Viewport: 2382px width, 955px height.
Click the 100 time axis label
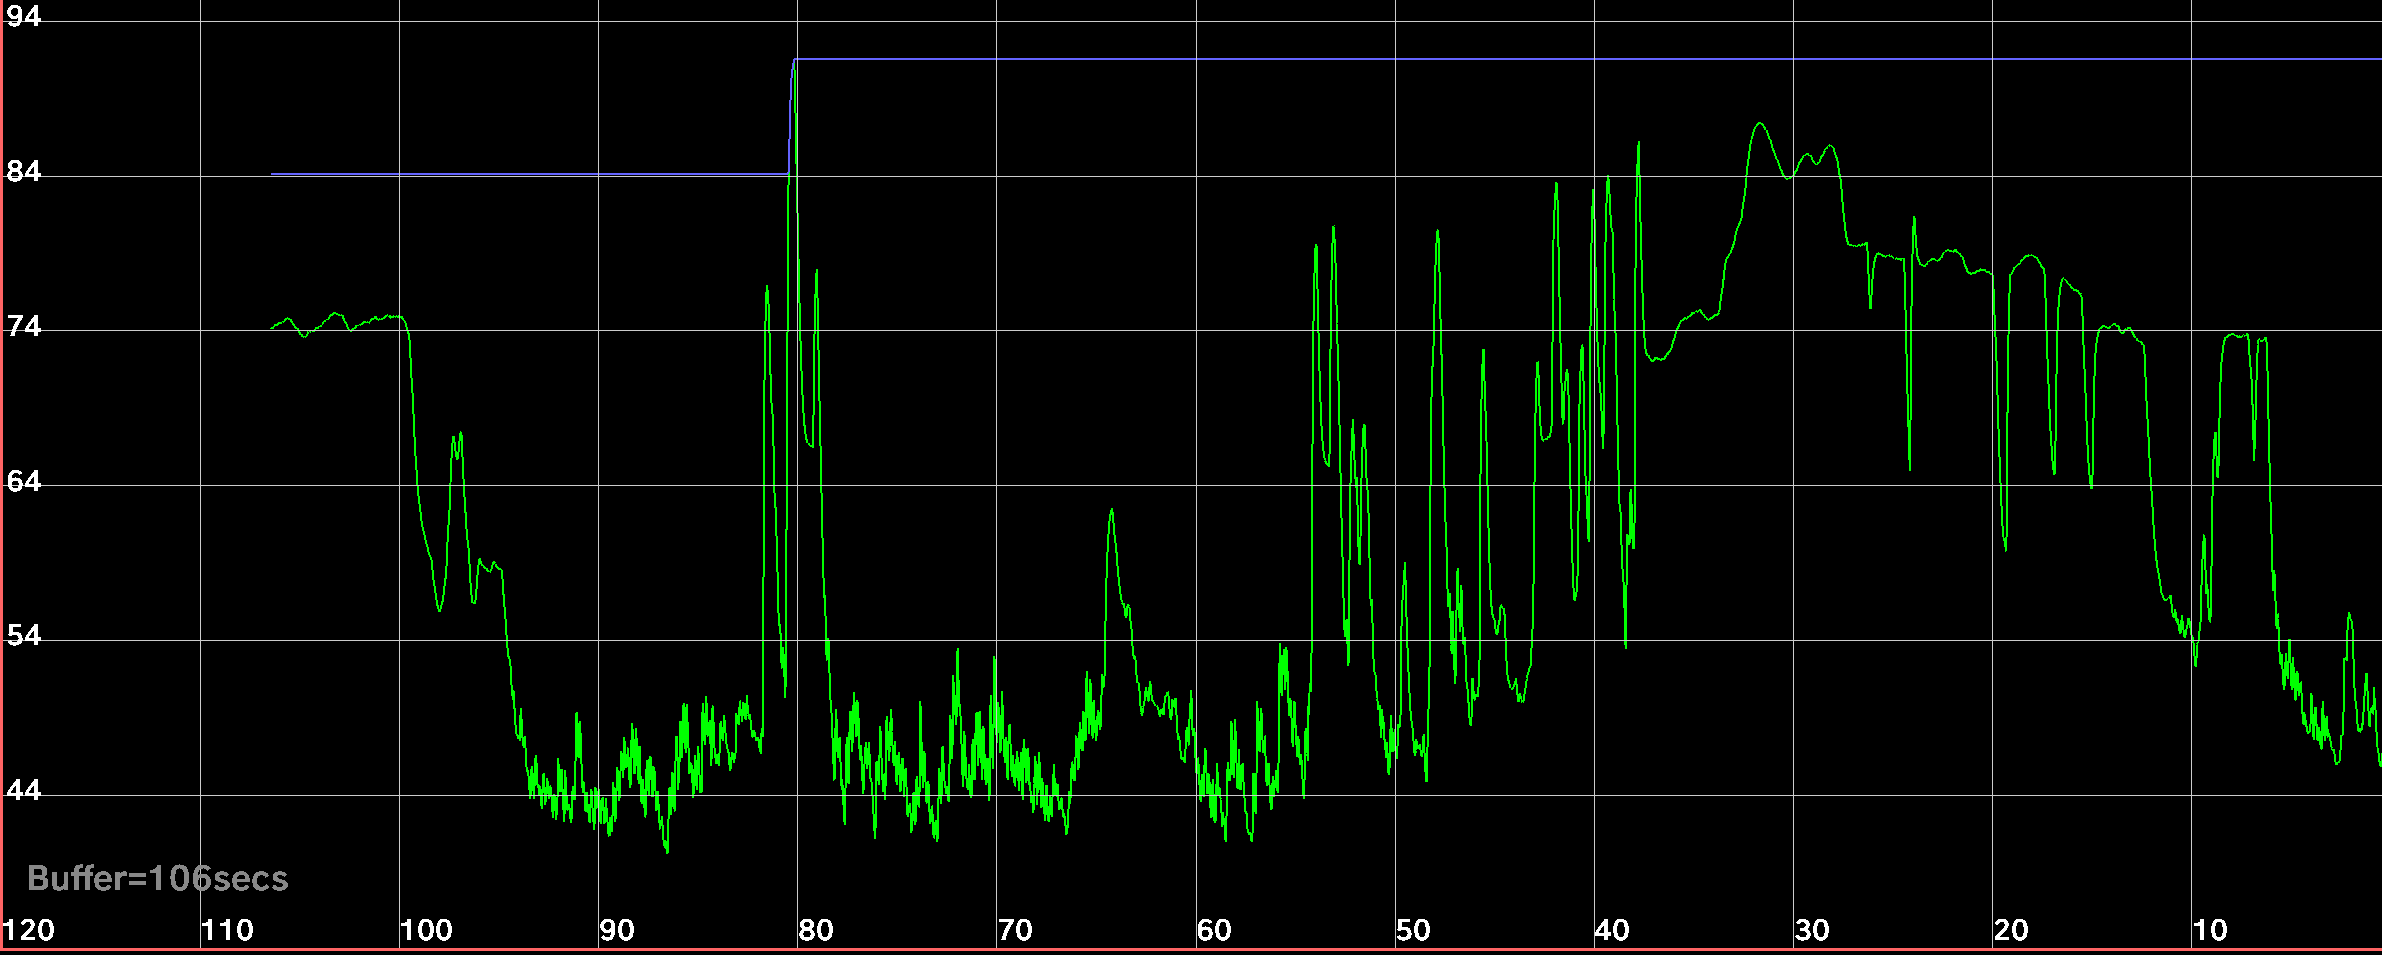[427, 930]
